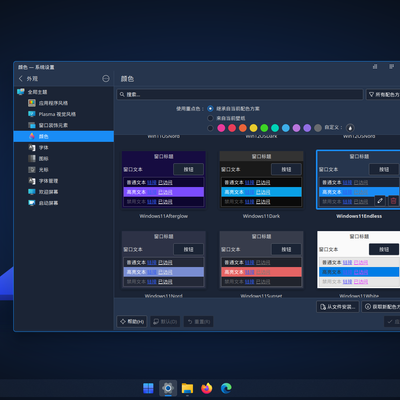The image size is (400, 400).
Task: Select the highlighted 颜色 sidebar entry
Action: (x=64, y=136)
